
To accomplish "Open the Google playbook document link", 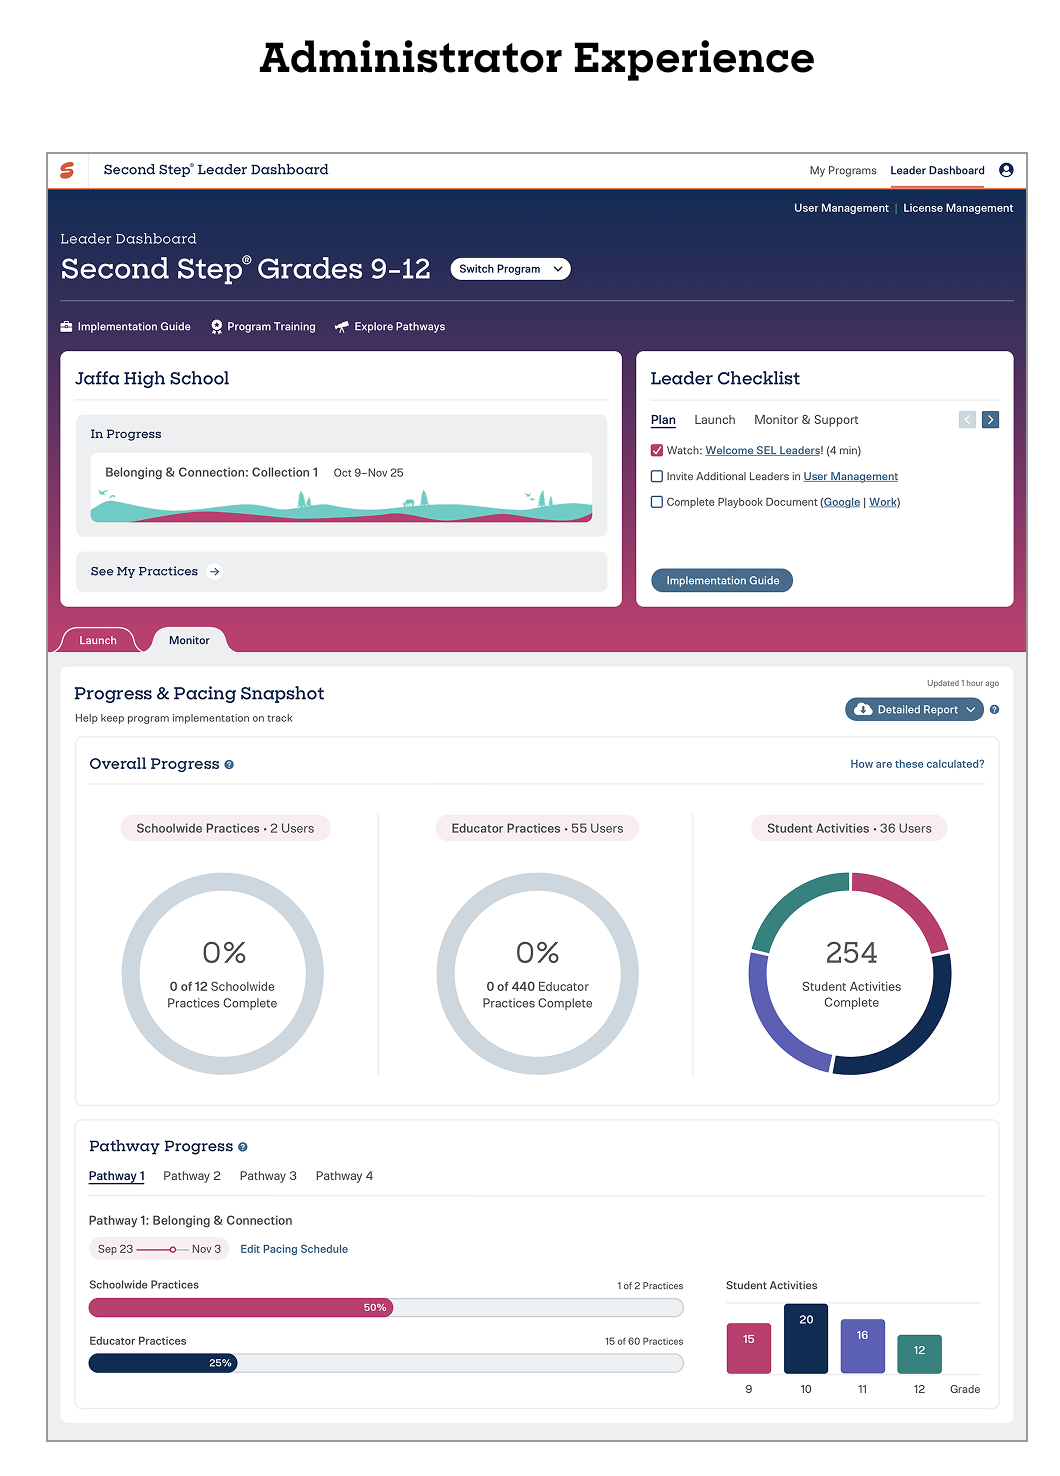I will [842, 503].
